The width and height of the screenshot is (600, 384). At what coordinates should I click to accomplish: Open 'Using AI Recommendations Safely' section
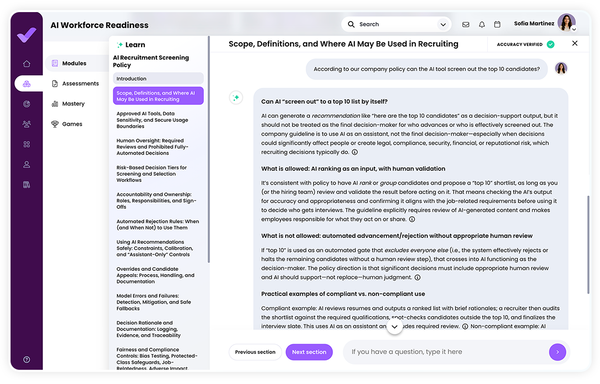click(x=158, y=248)
